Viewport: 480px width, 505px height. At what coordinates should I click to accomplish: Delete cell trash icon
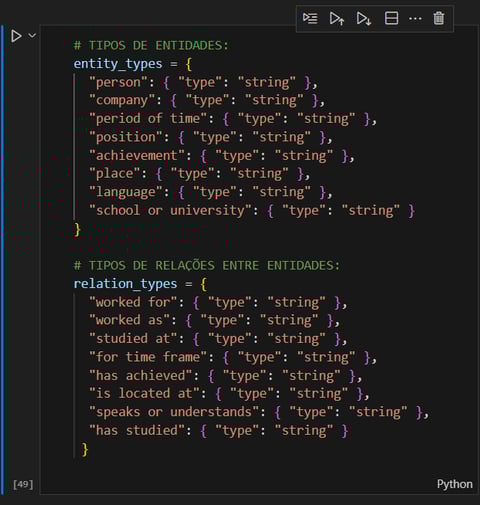439,18
